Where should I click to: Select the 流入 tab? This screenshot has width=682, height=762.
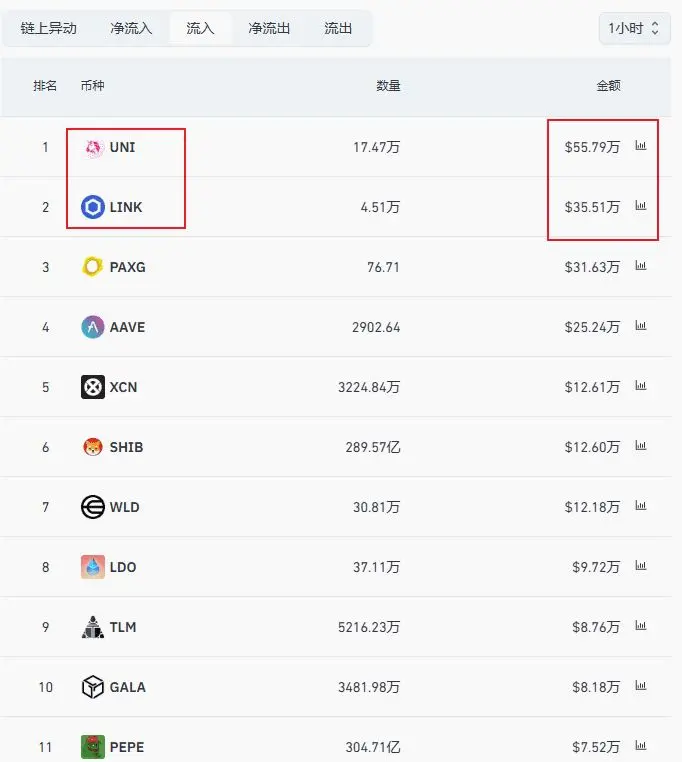coord(200,29)
